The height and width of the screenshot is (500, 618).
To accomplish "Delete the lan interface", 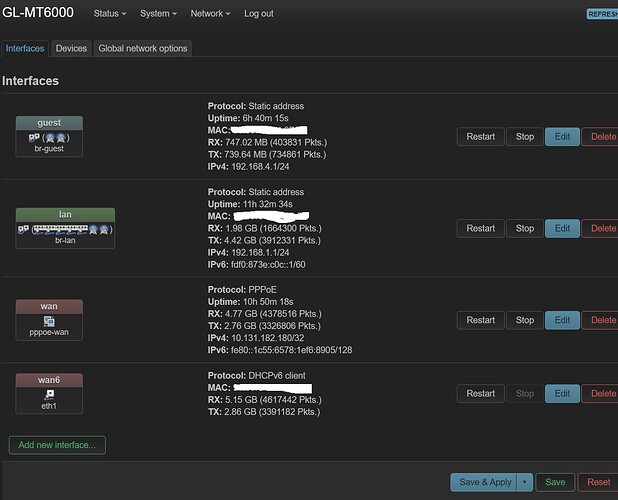I will click(x=600, y=229).
